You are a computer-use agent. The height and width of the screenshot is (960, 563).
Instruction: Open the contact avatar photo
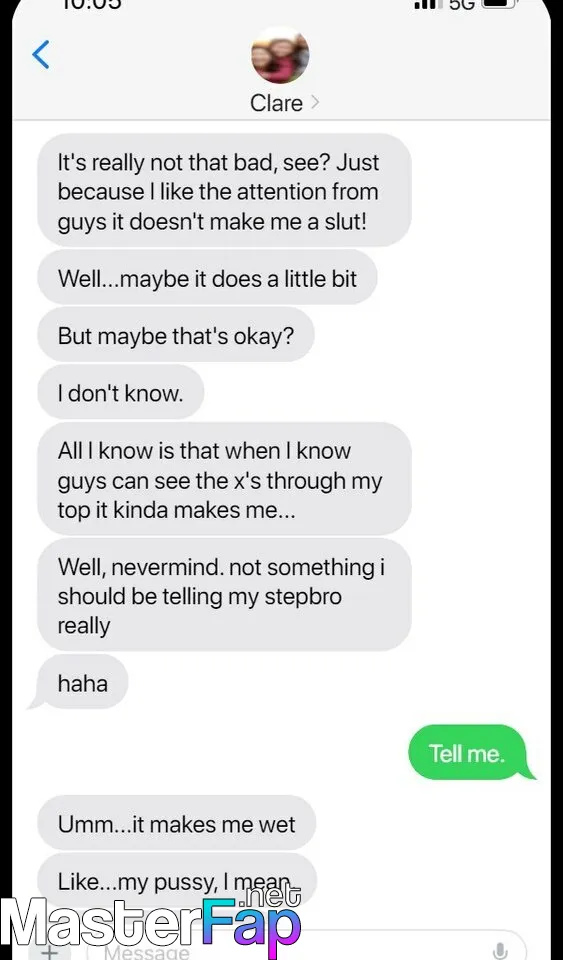[280, 55]
